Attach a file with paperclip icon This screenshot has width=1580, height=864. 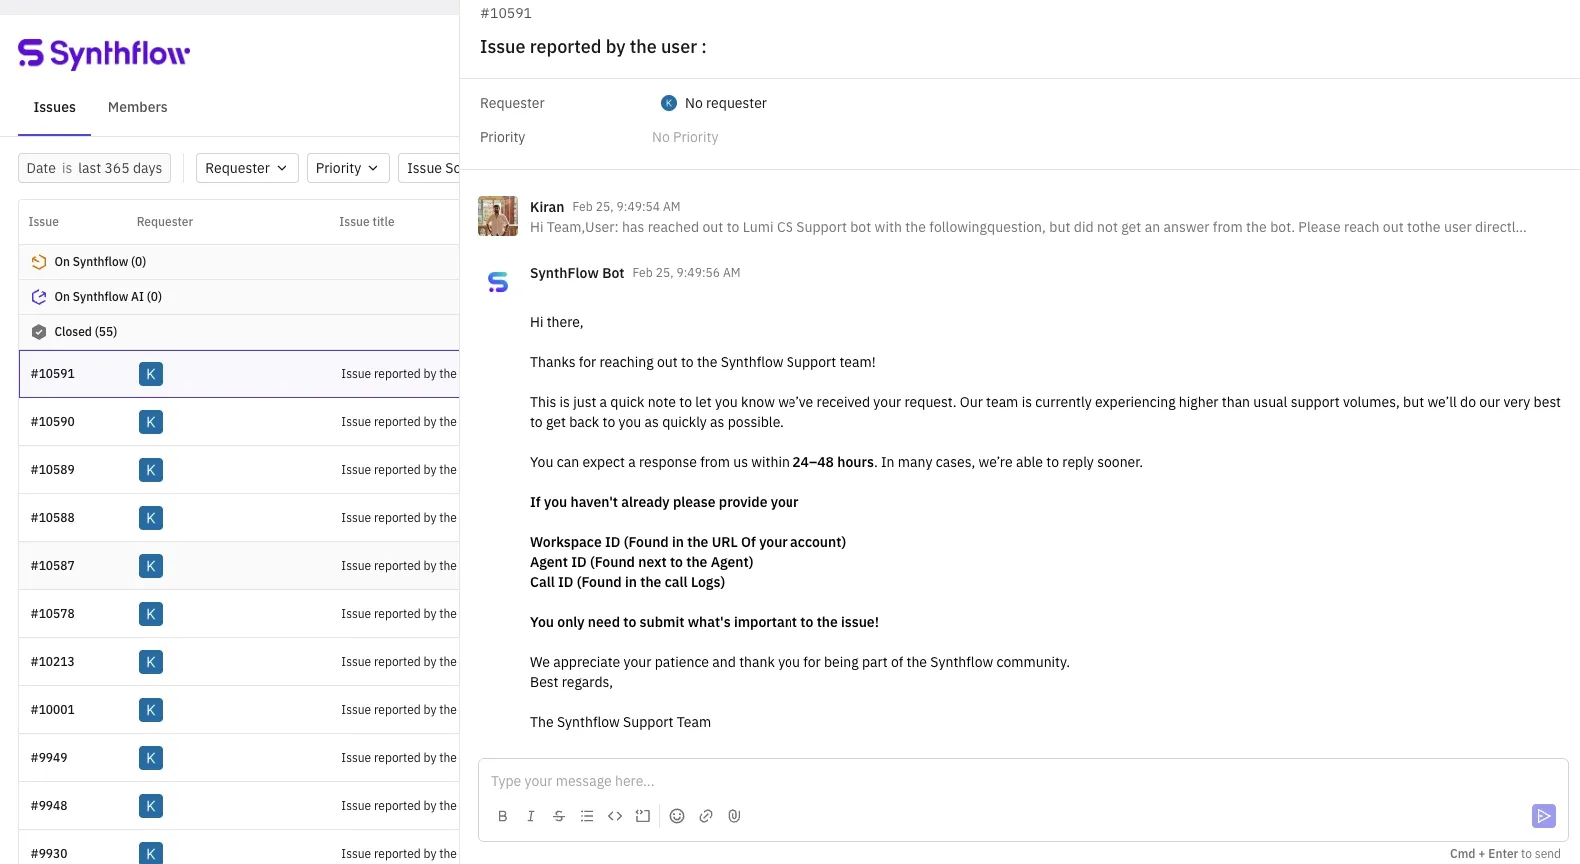734,816
